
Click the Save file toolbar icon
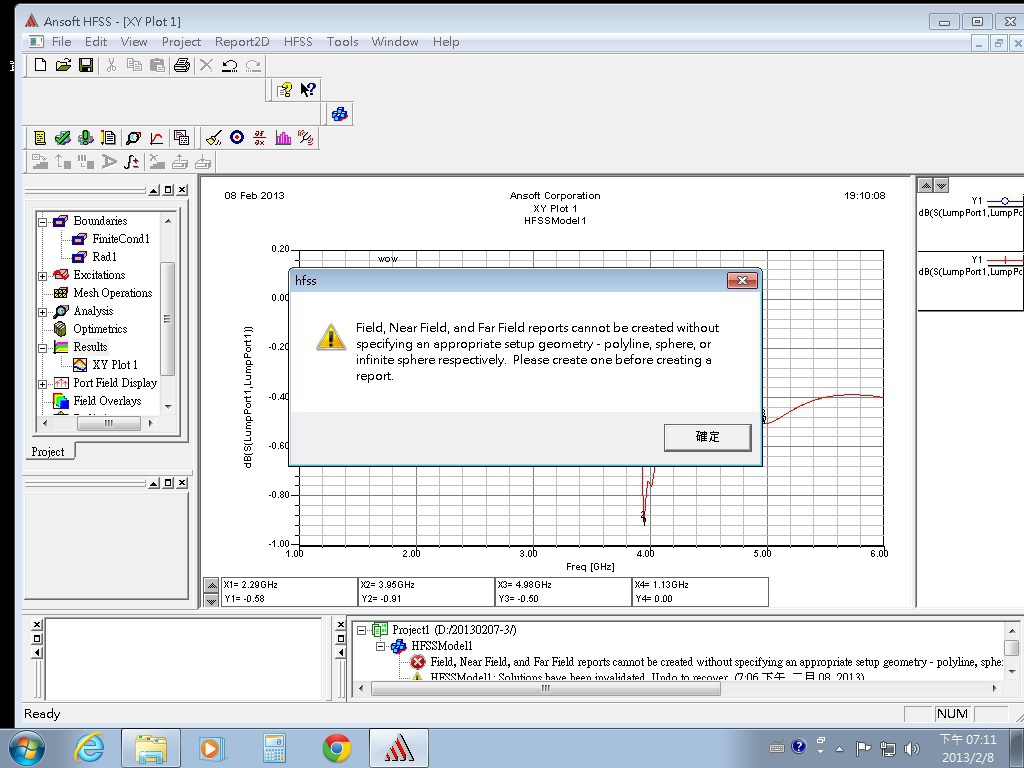(x=86, y=65)
